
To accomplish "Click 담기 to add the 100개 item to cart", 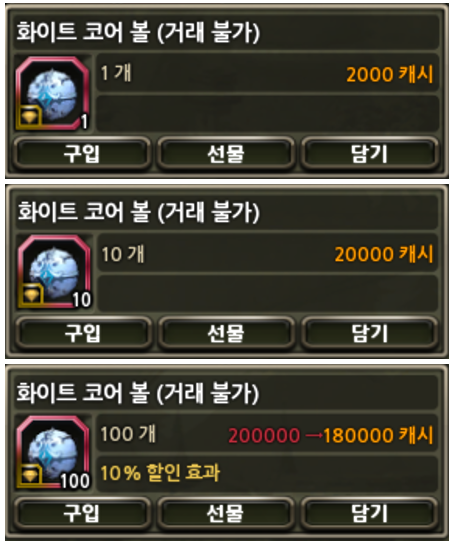I will (x=370, y=514).
